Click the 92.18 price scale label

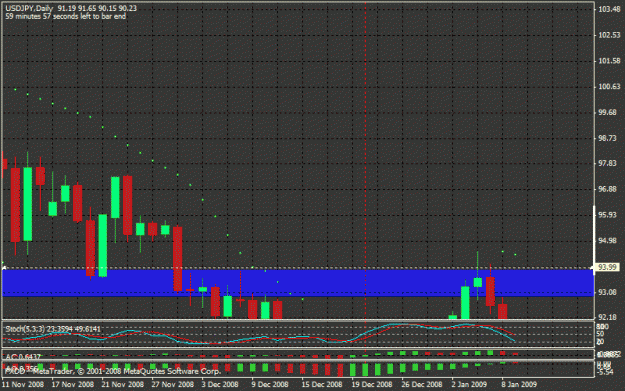pos(607,317)
